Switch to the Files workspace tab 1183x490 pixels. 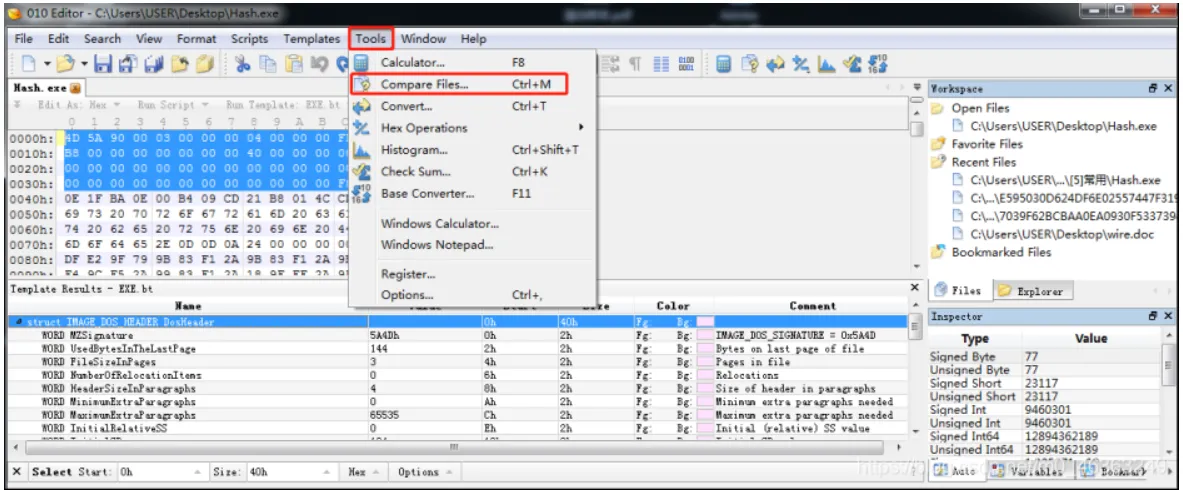click(x=959, y=291)
